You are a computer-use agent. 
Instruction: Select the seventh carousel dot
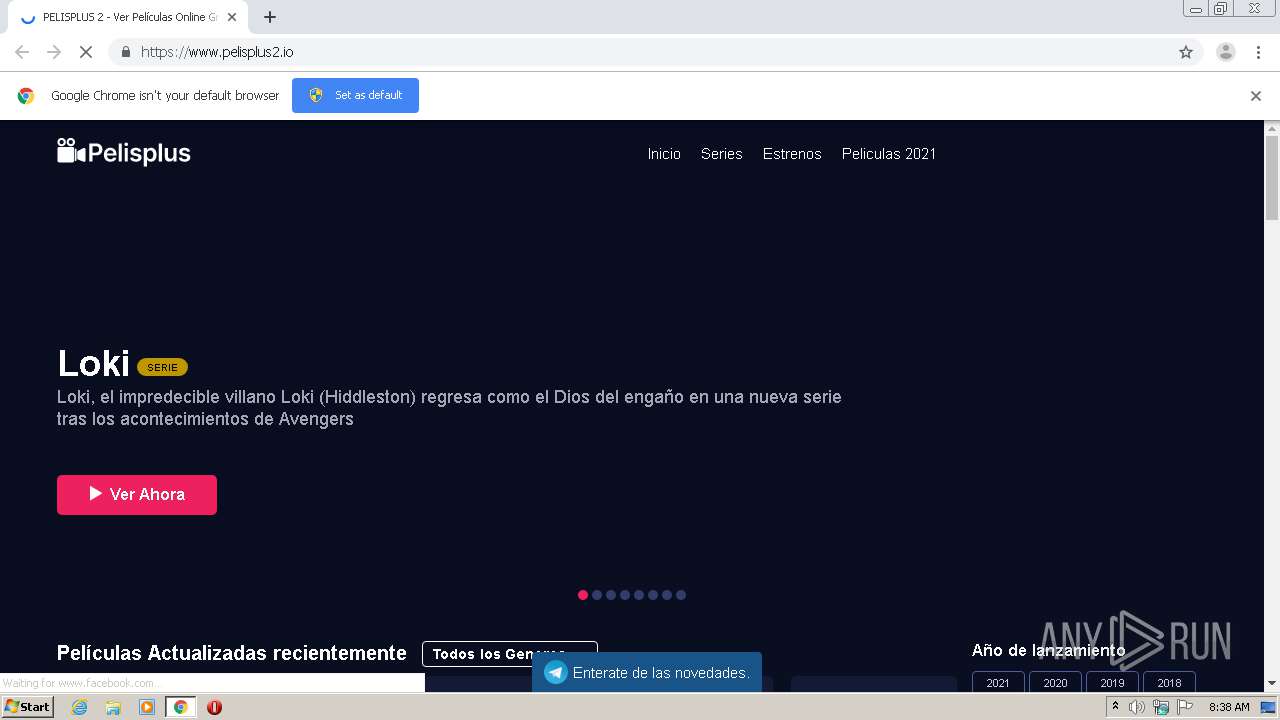(x=667, y=595)
